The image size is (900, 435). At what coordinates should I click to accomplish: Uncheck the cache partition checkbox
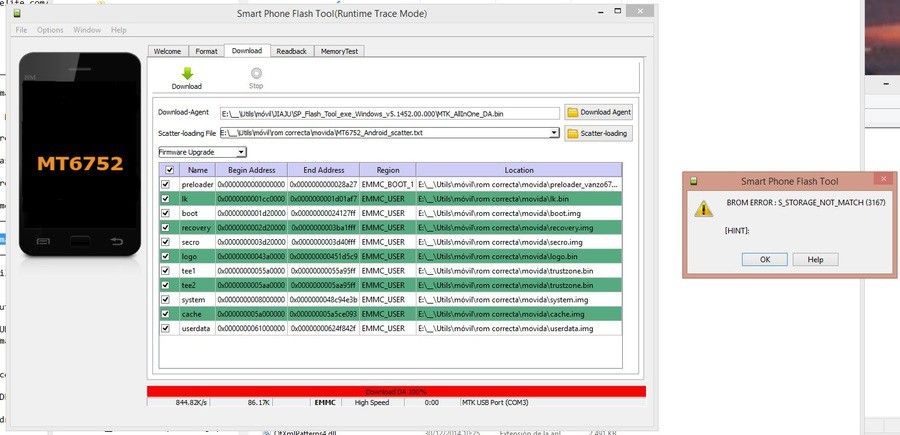166,314
